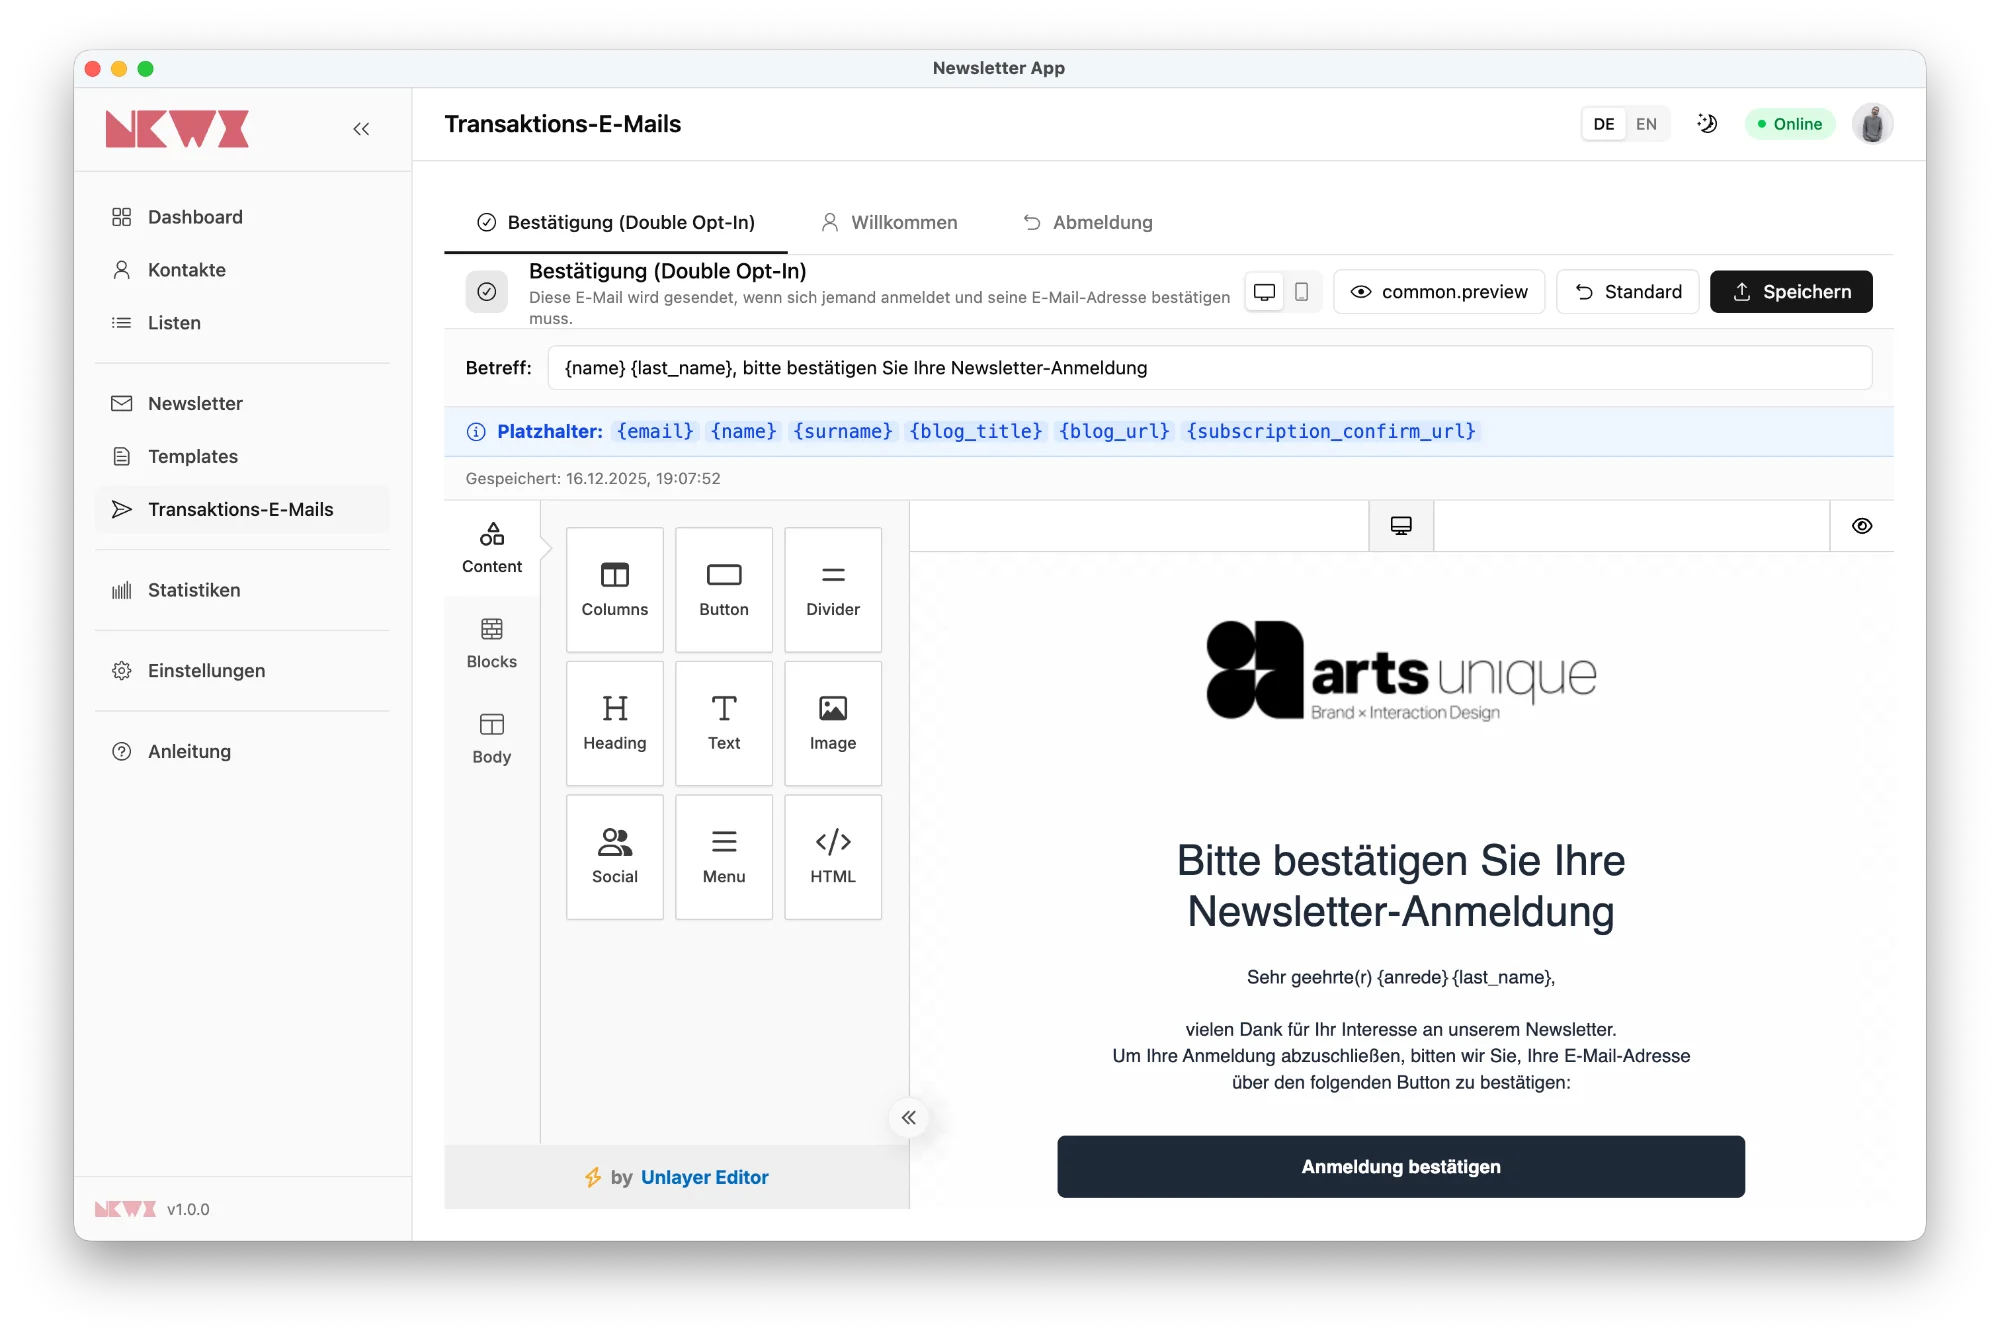Pick the Divider content tool

click(832, 589)
